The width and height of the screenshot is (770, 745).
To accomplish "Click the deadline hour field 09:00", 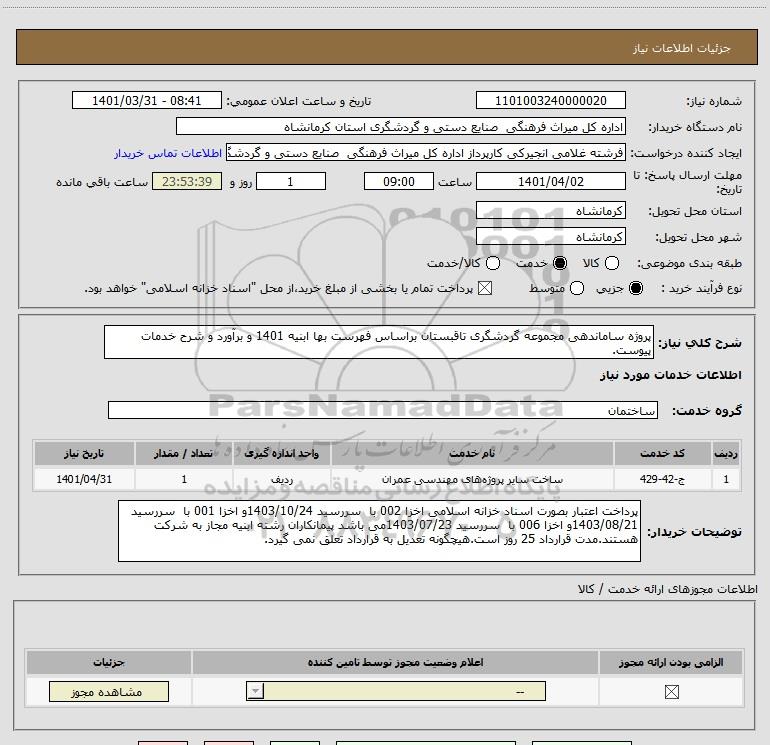I will point(399,181).
